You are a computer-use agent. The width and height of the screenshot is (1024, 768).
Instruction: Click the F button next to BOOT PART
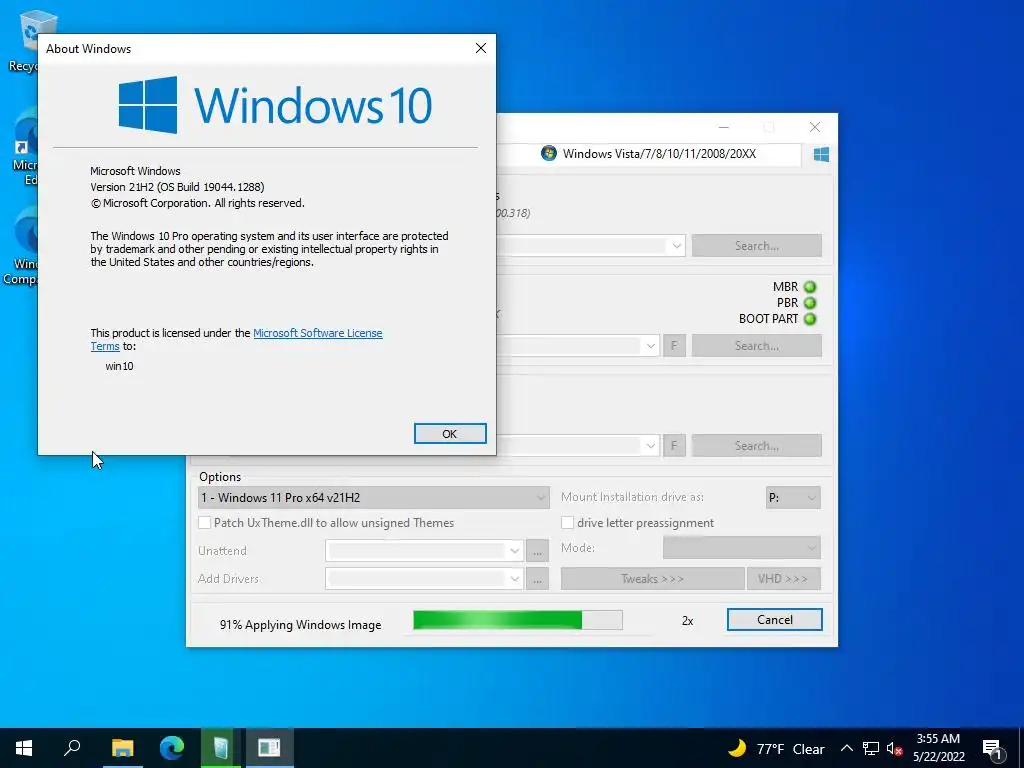(x=674, y=345)
